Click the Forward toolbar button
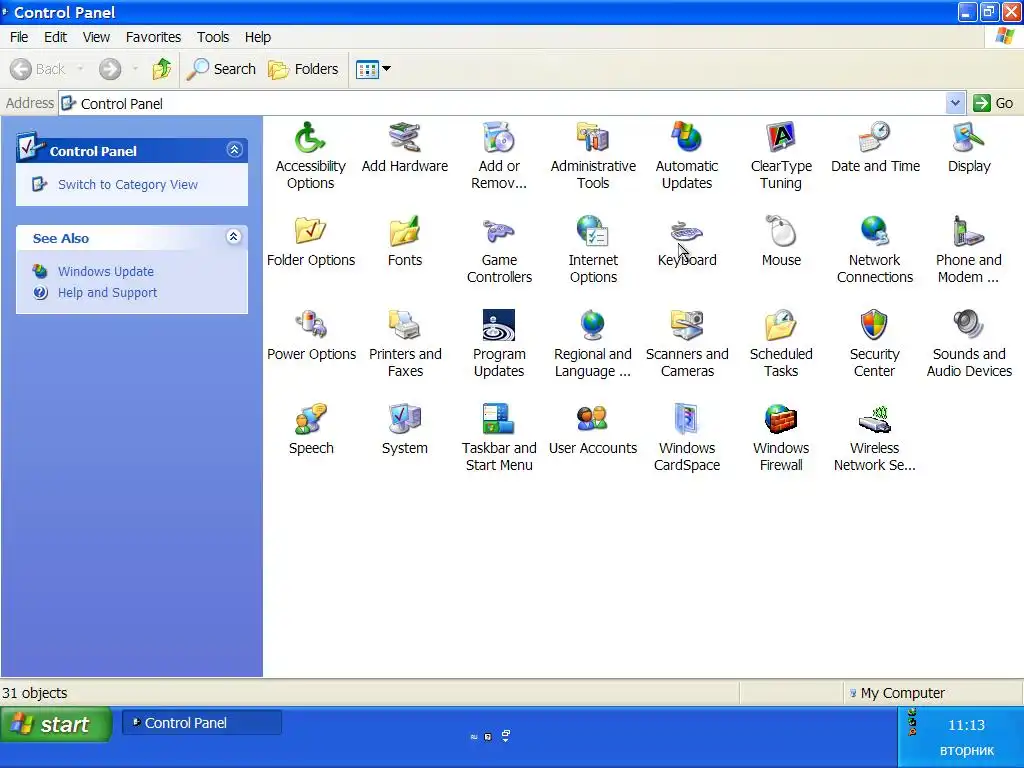Viewport: 1024px width, 768px height. [110, 69]
